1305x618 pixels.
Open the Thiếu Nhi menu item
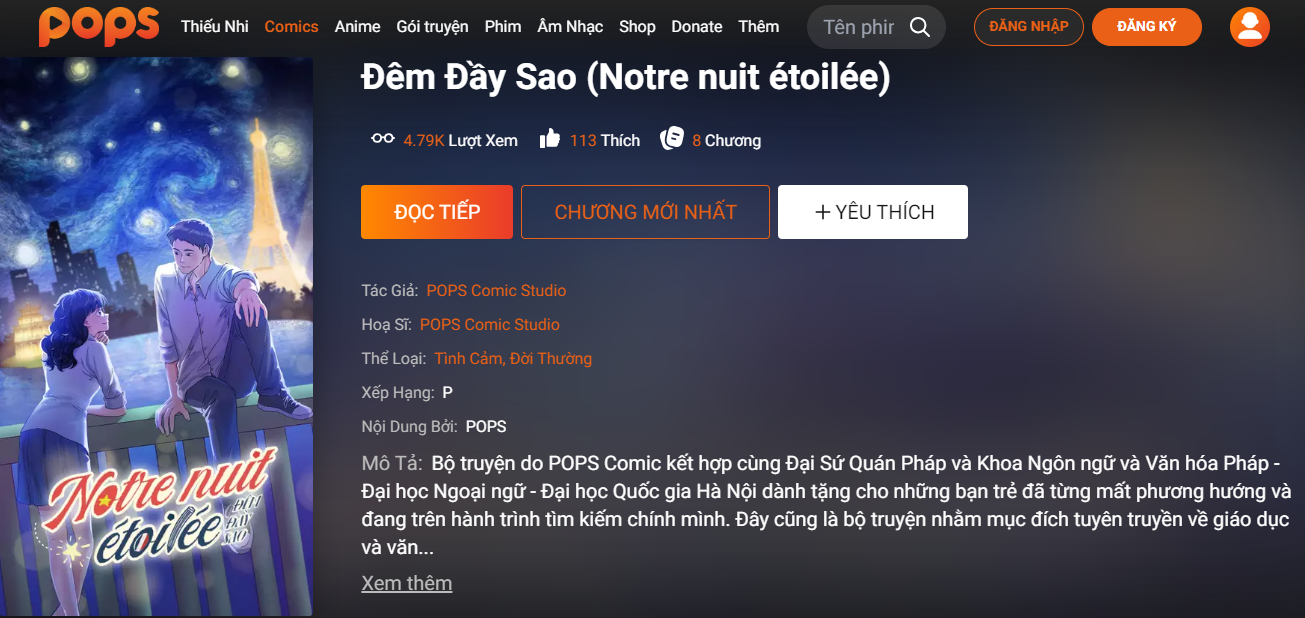[x=215, y=27]
